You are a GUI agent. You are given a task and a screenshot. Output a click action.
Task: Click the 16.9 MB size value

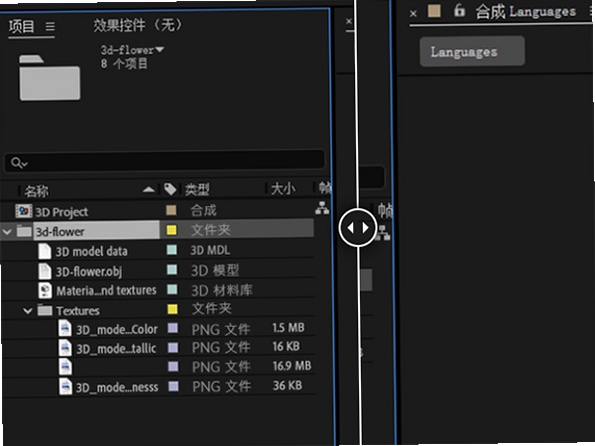[x=292, y=366]
